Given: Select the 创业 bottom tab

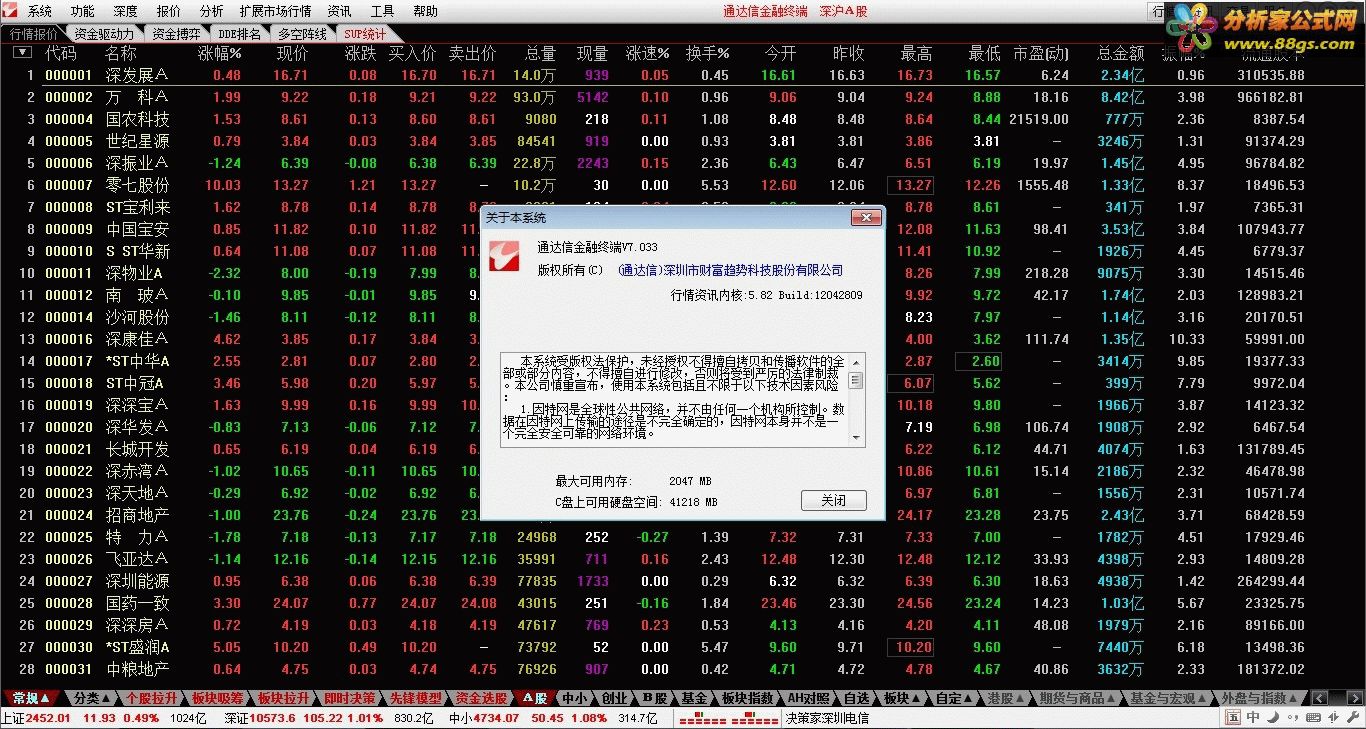Looking at the screenshot, I should coord(614,698).
